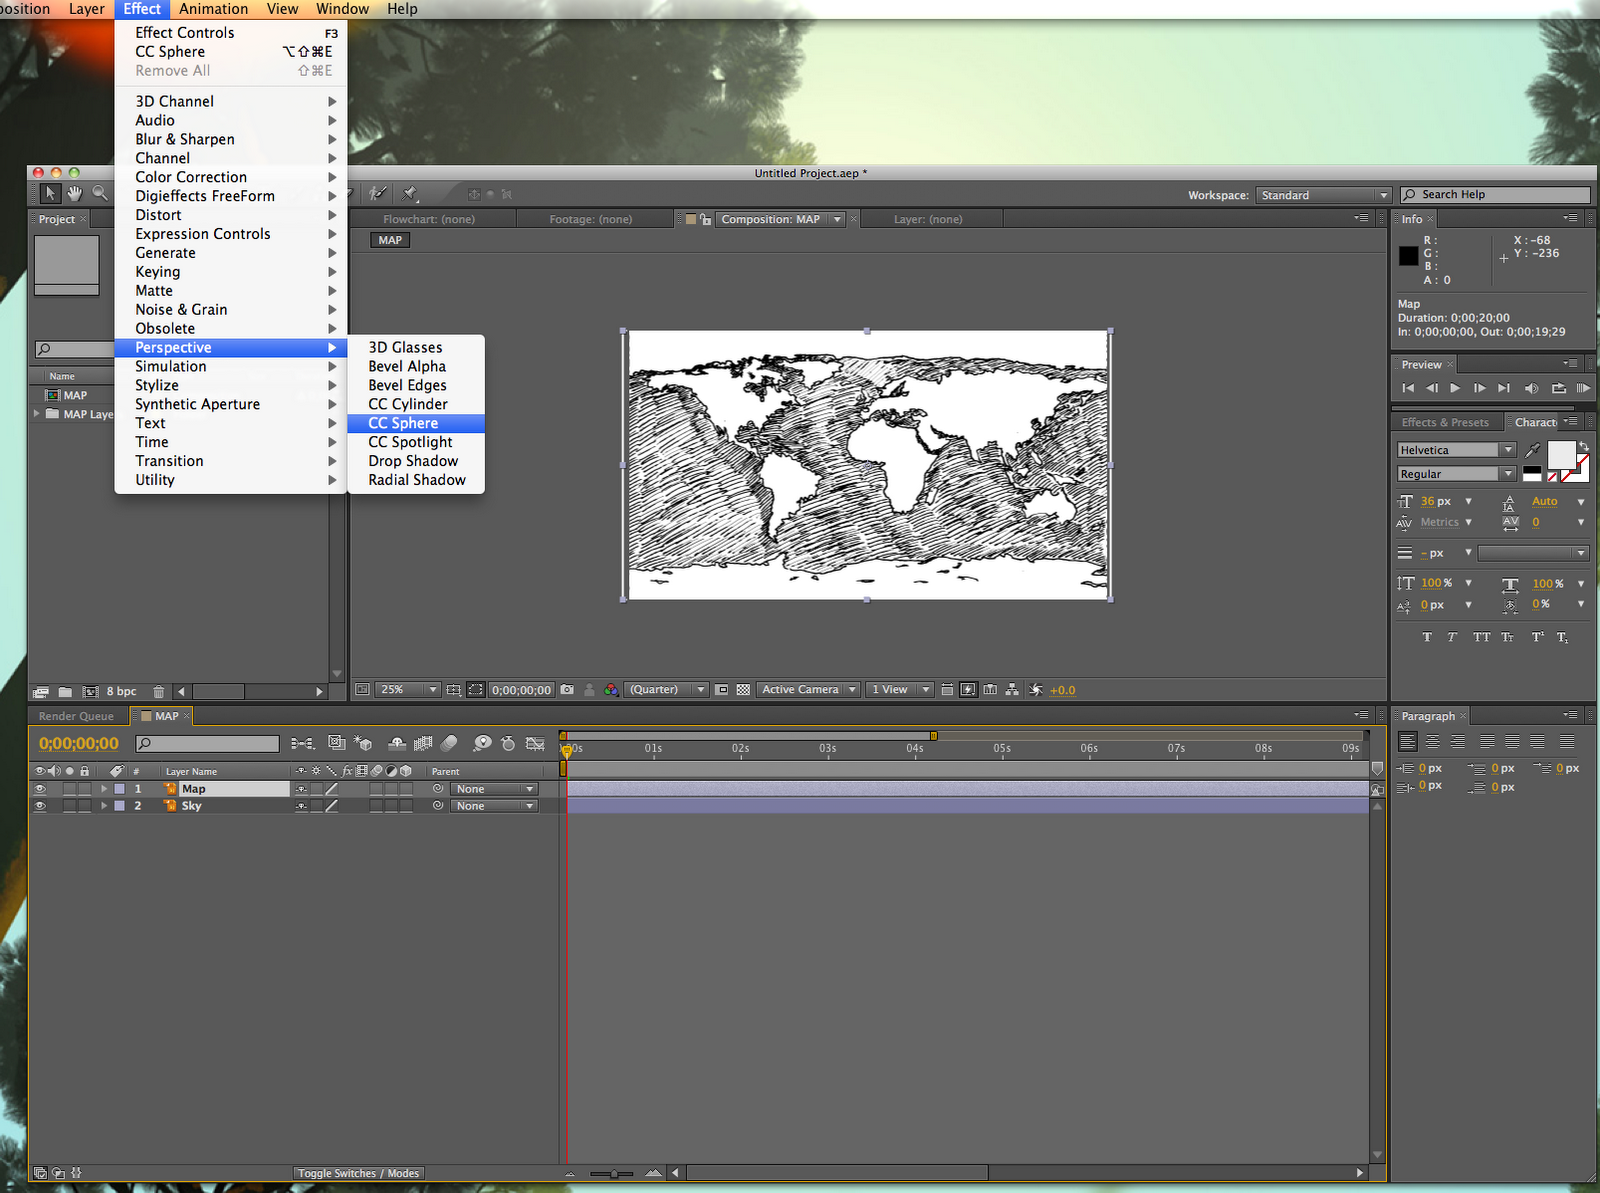Click the Search Help field

point(1495,195)
